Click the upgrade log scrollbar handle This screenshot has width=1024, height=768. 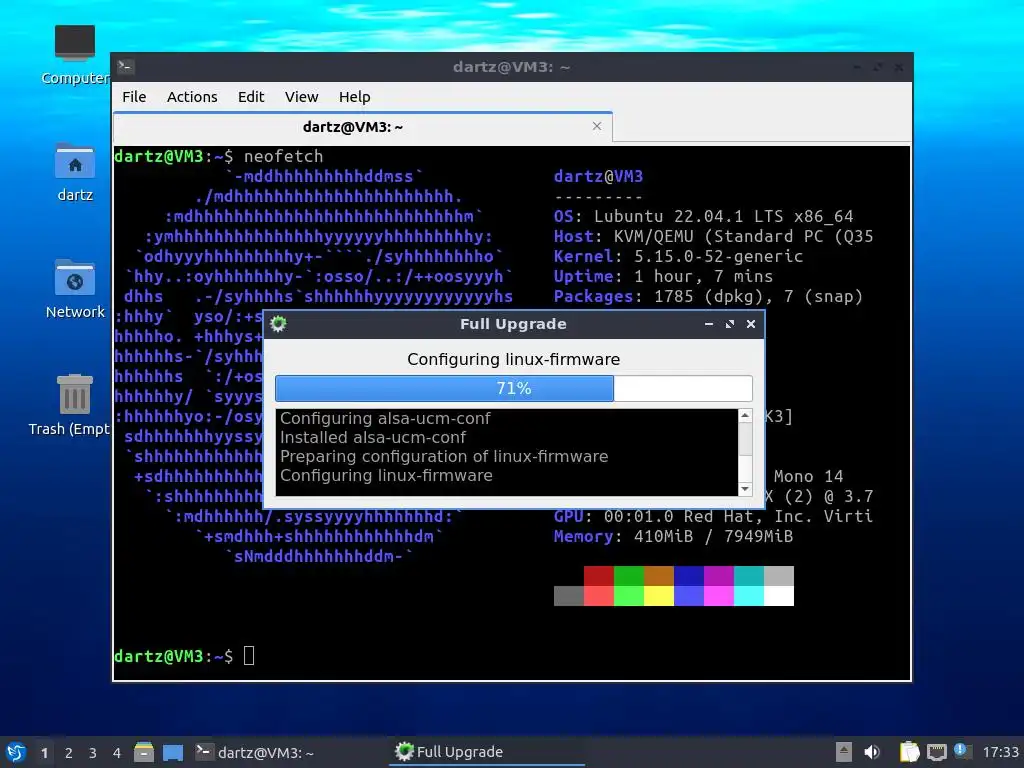tap(744, 439)
